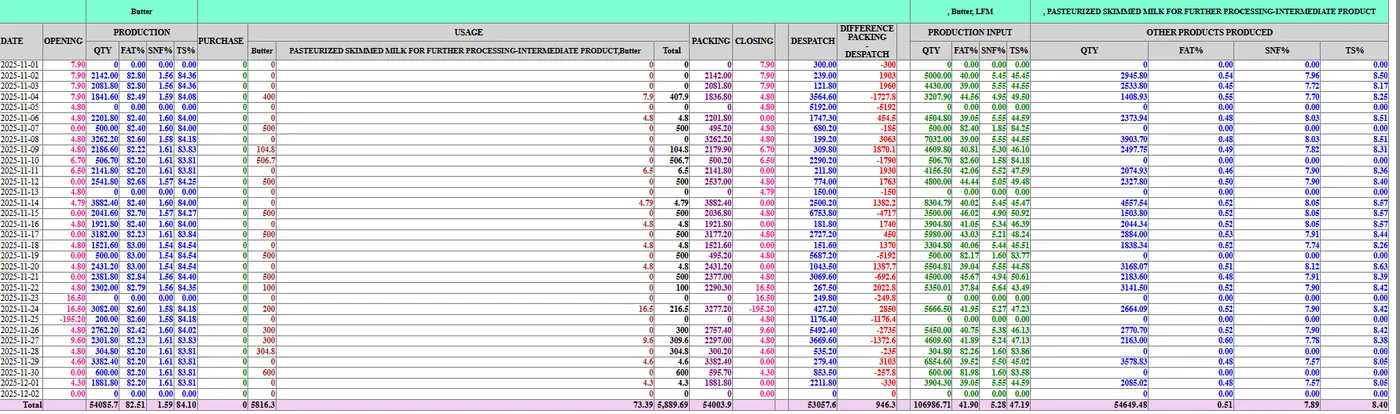Click the DATE column header

(x=12, y=41)
